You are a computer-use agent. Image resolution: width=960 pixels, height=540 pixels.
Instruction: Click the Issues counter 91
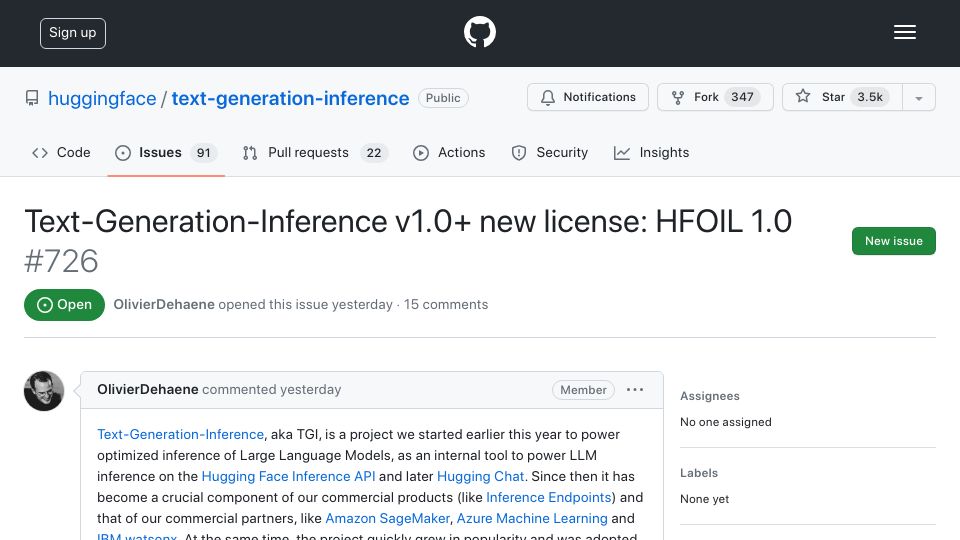[x=203, y=152]
